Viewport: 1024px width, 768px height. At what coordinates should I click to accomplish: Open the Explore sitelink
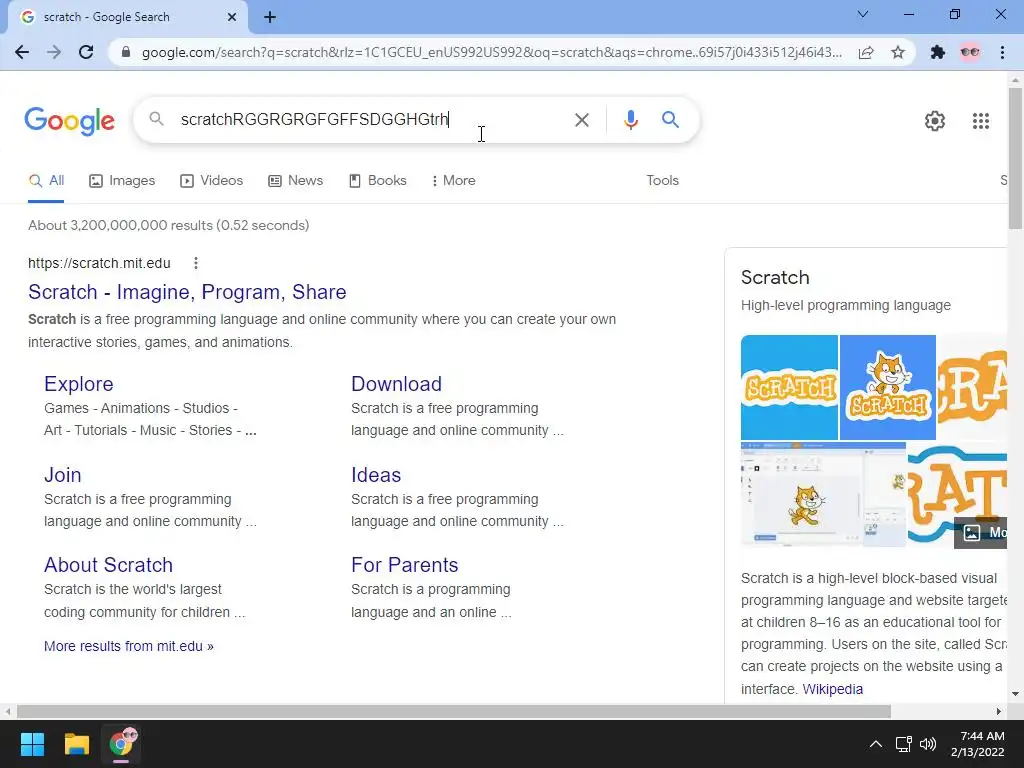tap(79, 384)
